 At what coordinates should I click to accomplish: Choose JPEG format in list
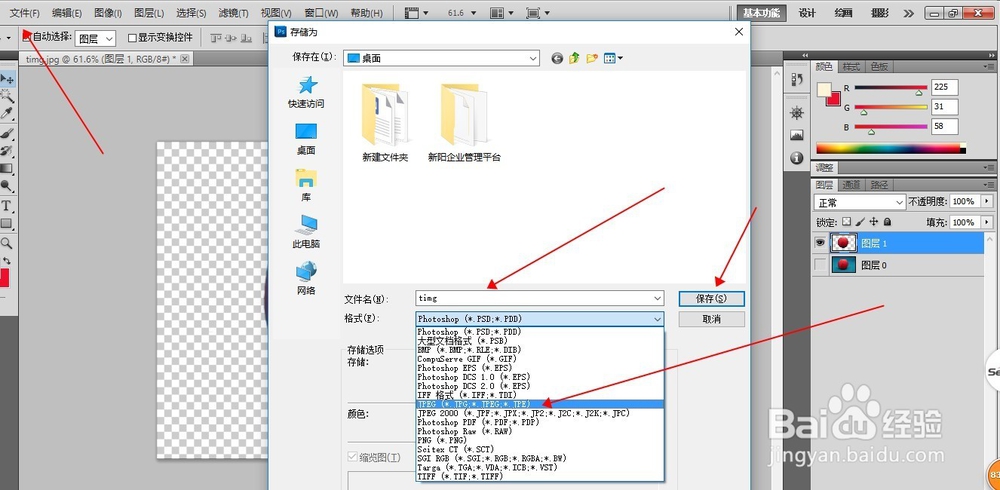540,404
